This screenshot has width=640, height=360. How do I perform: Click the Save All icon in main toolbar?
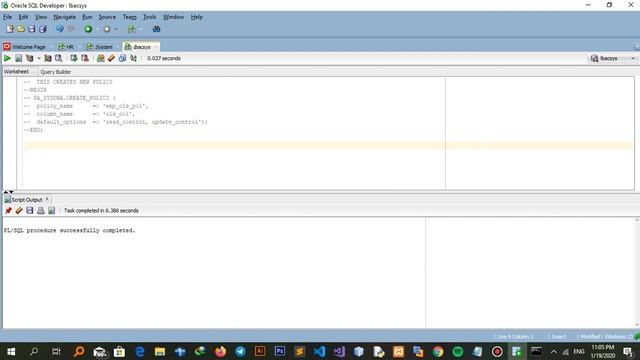click(x=42, y=29)
